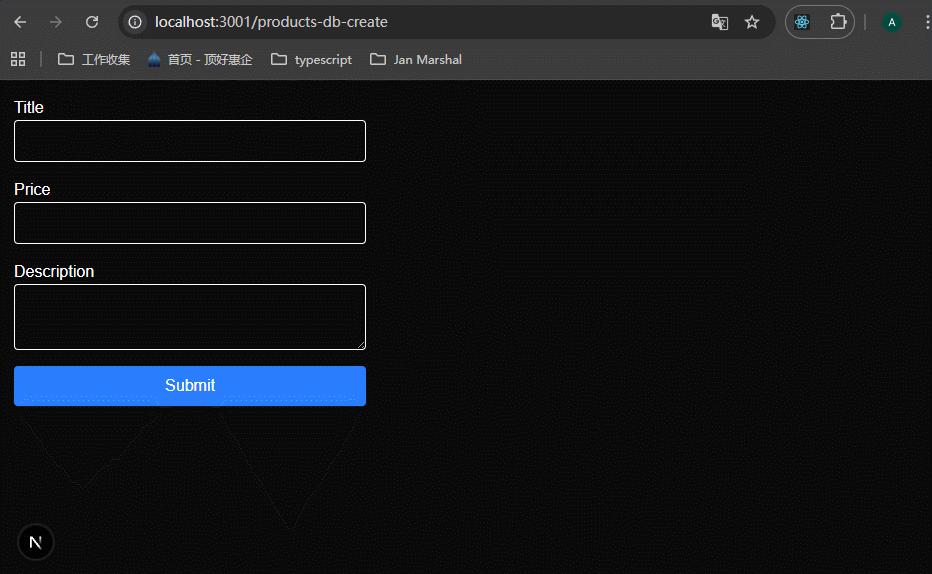Click into the Description textarea
The image size is (932, 574).
pyautogui.click(x=190, y=317)
